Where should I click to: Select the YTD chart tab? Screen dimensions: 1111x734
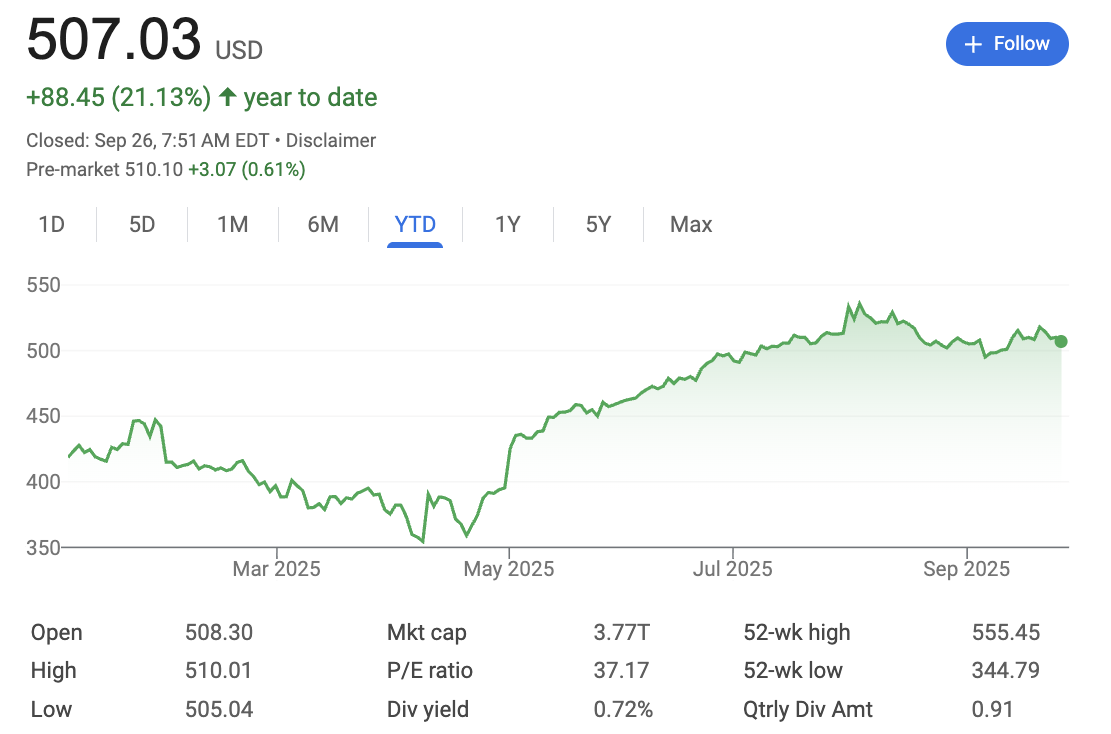point(413,224)
